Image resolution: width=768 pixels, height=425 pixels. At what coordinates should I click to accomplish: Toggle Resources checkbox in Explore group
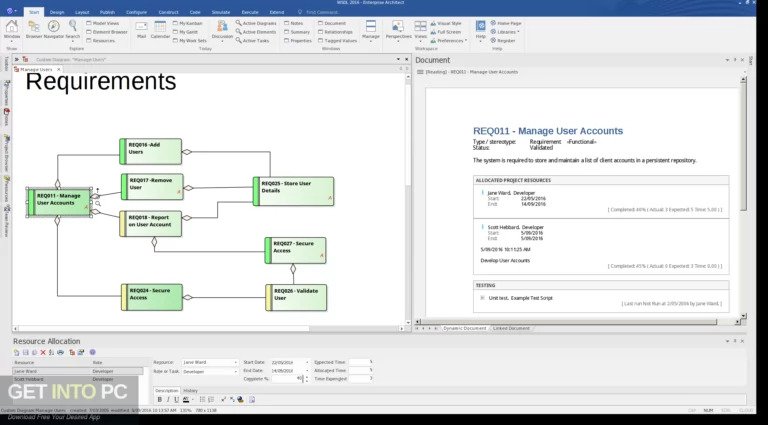tap(89, 41)
